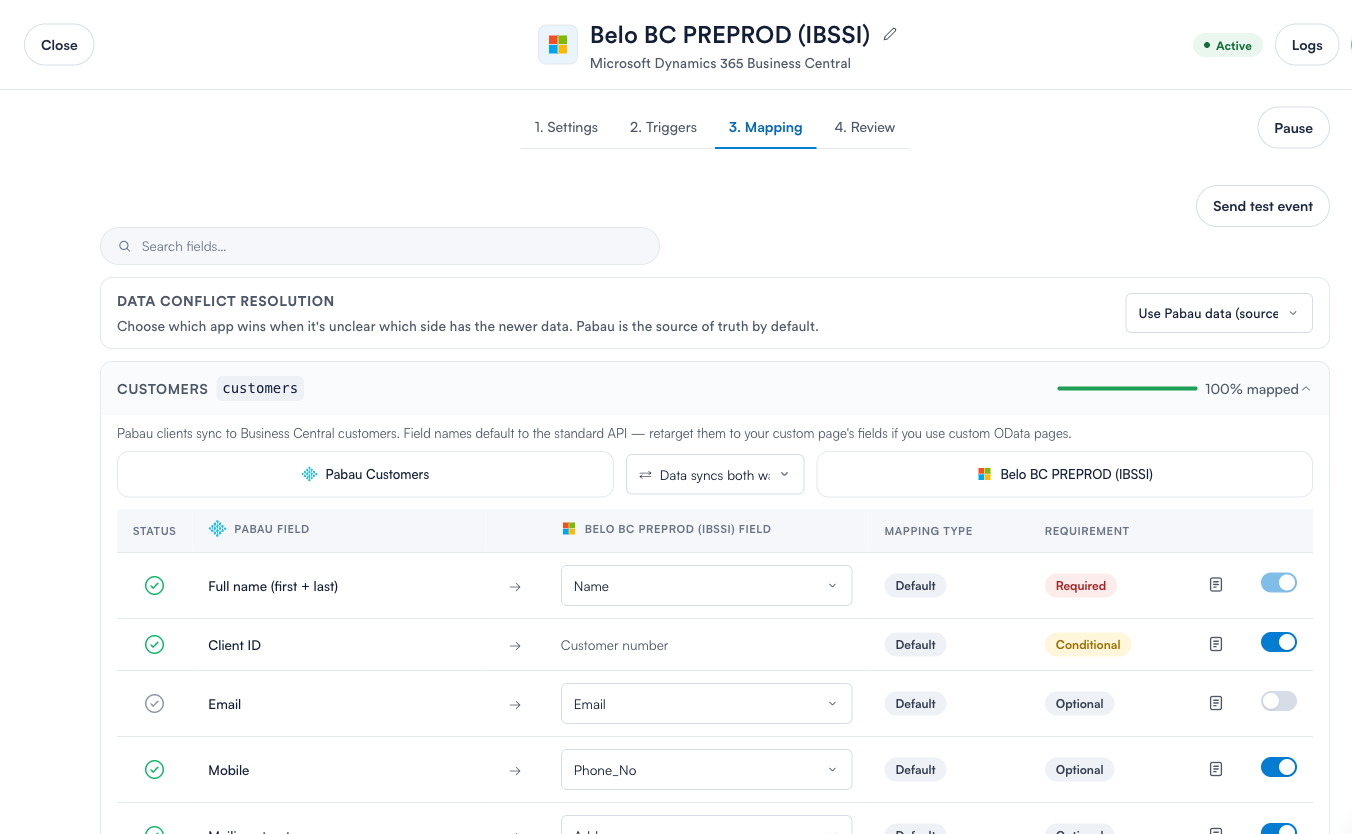Screen dimensions: 1352x834
Task: Click Default badge in Email row
Action: pos(915,704)
